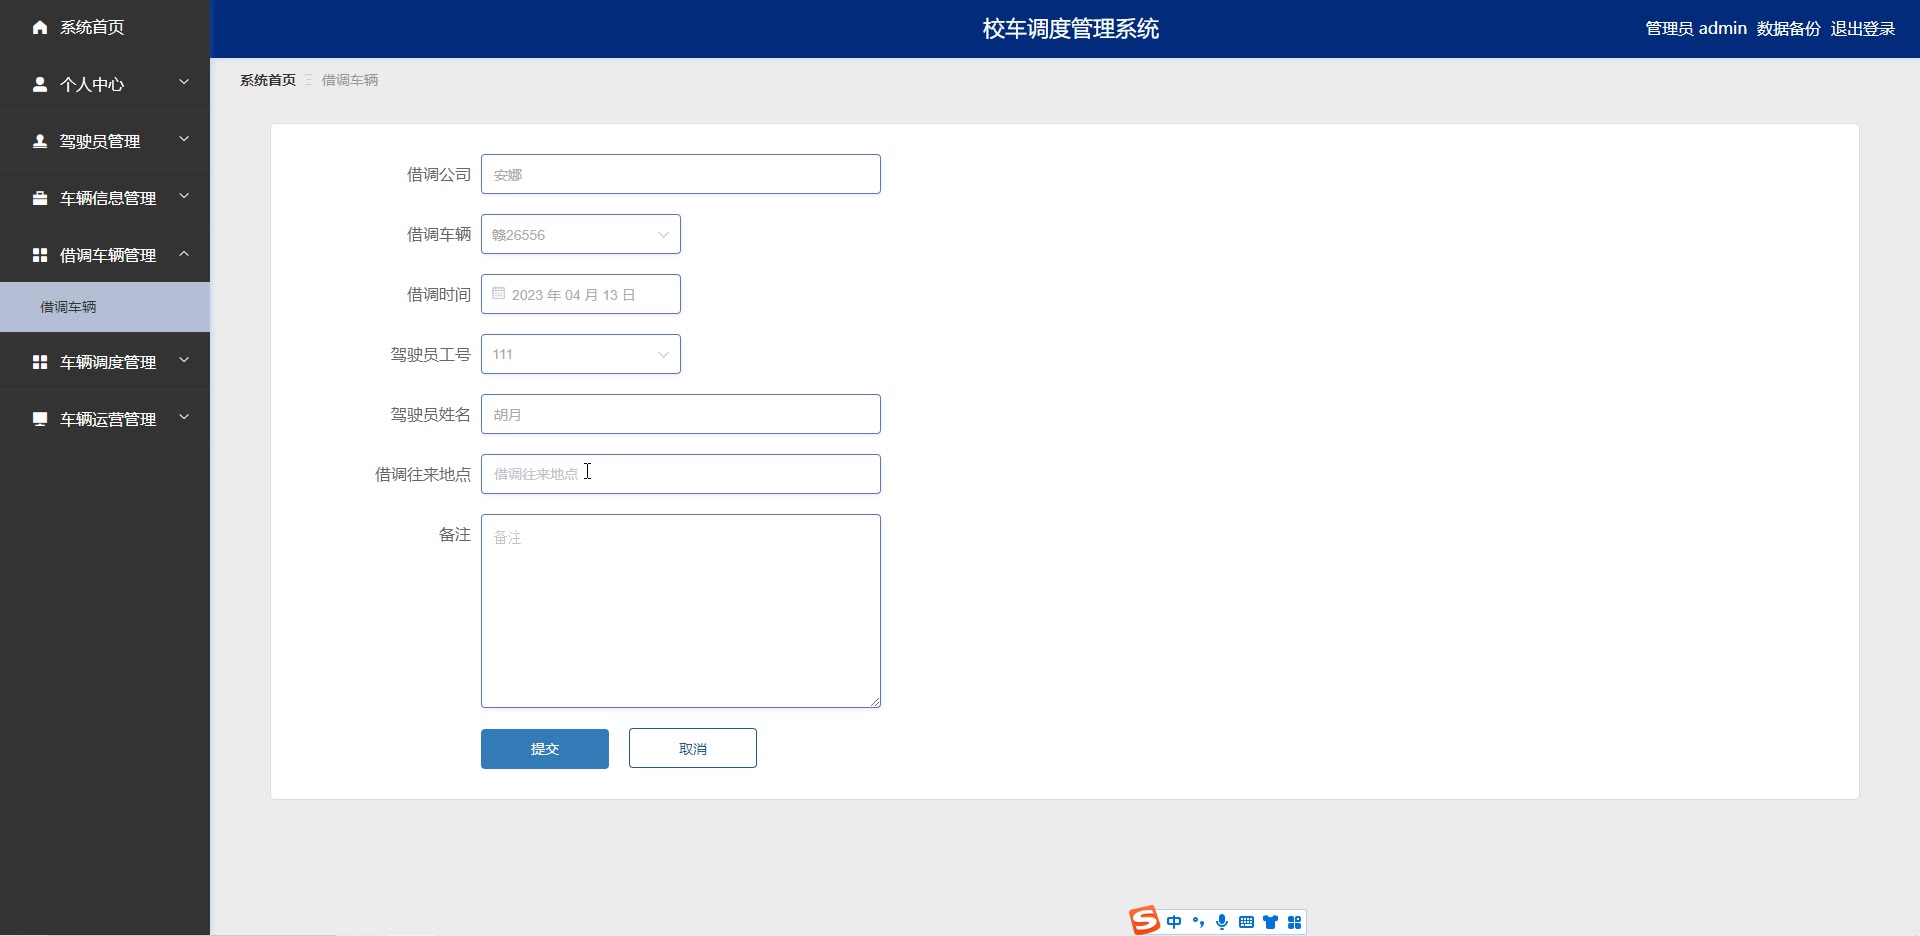
Task: Click 退出登录 to log out
Action: click(1863, 29)
